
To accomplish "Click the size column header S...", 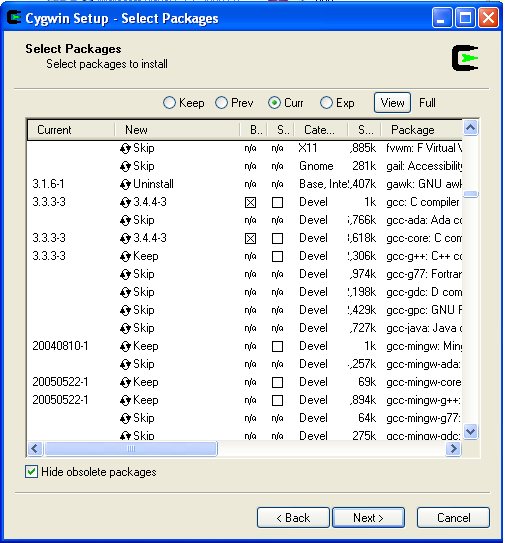I will (x=364, y=130).
